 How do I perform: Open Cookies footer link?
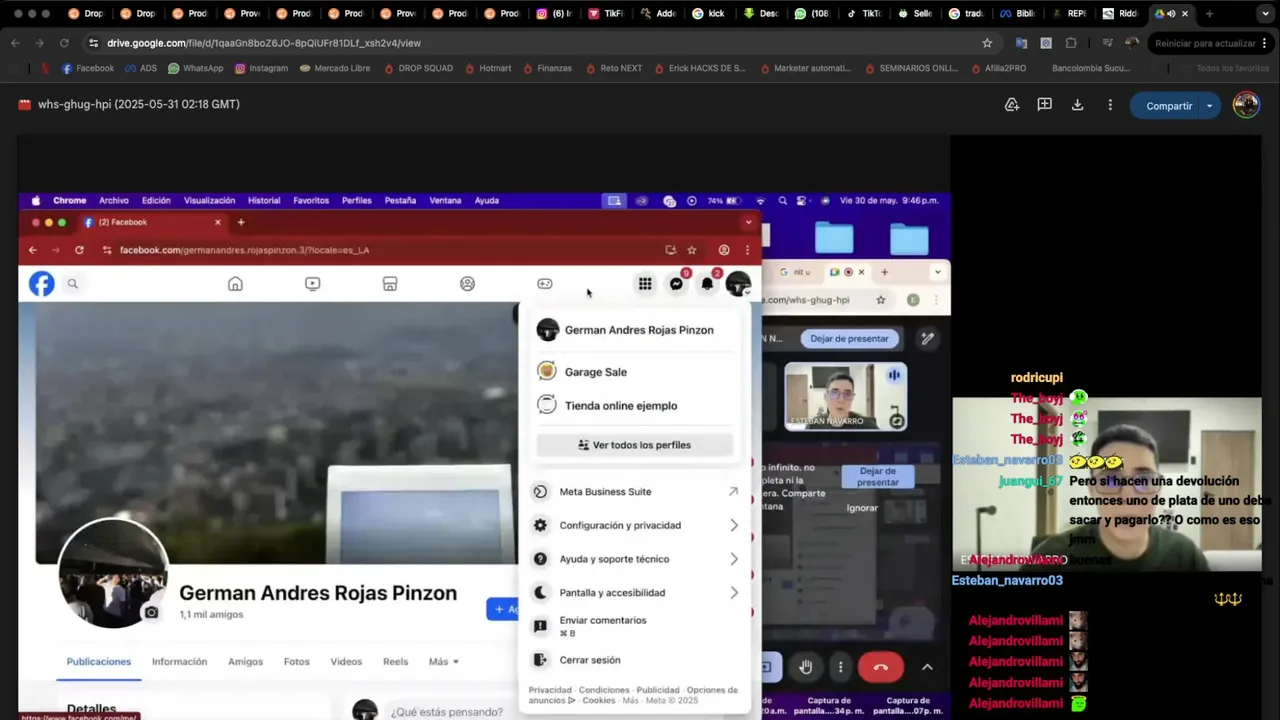(x=598, y=701)
